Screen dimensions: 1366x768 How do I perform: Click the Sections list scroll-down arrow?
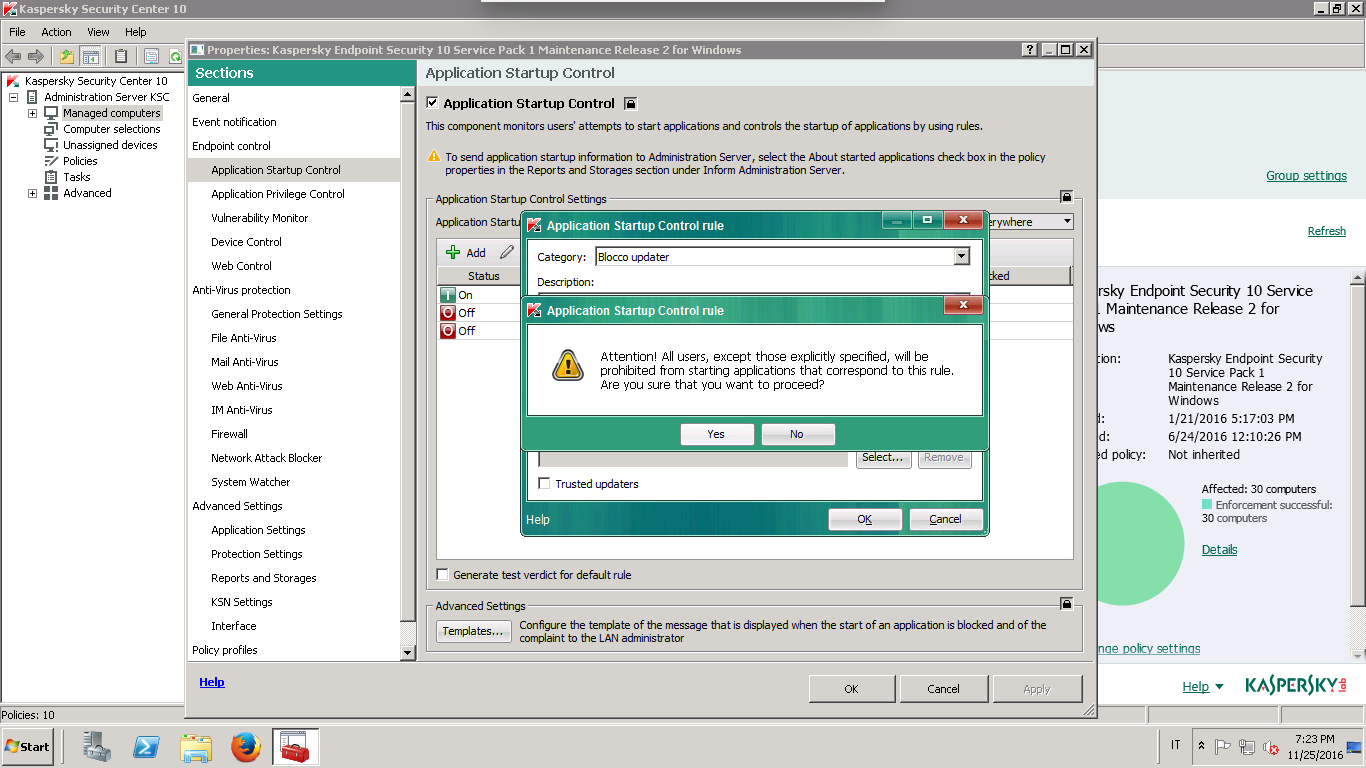pyautogui.click(x=407, y=653)
